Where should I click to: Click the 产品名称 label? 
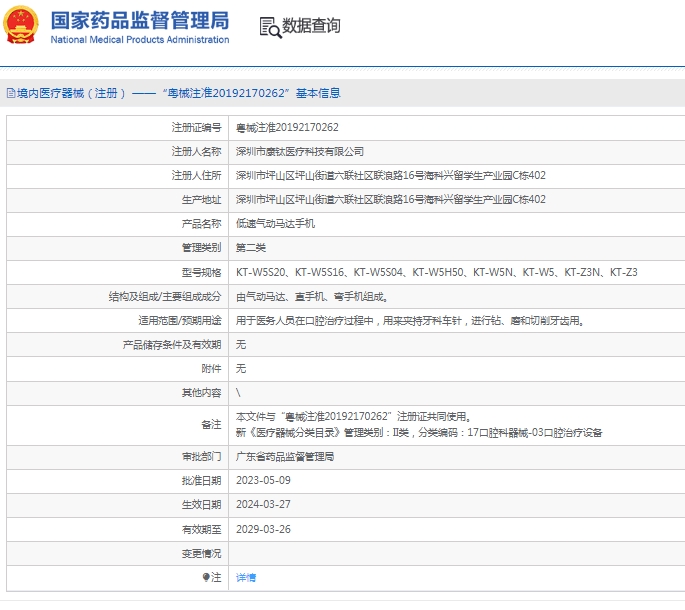point(201,224)
